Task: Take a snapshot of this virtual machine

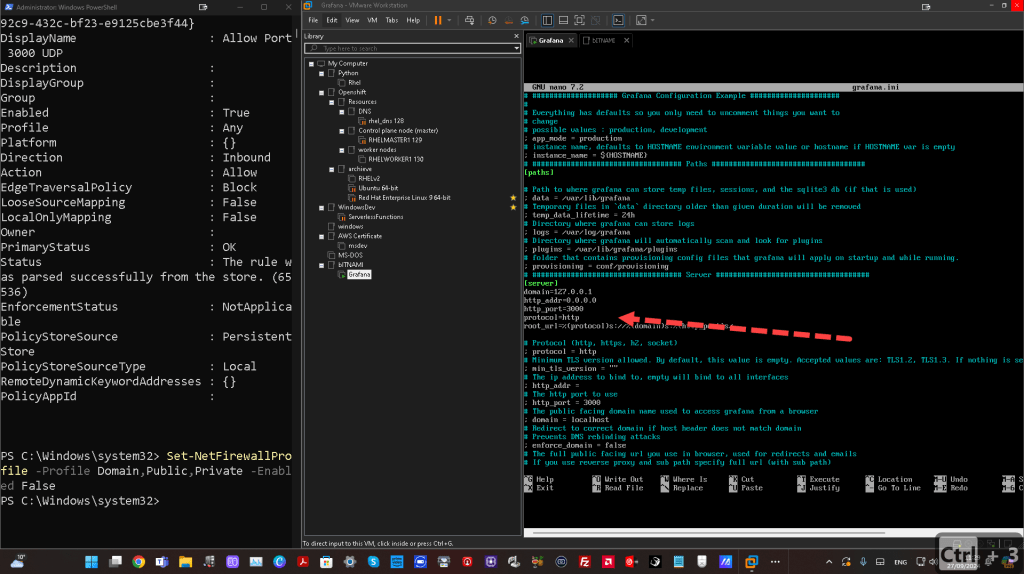Action: [x=492, y=20]
